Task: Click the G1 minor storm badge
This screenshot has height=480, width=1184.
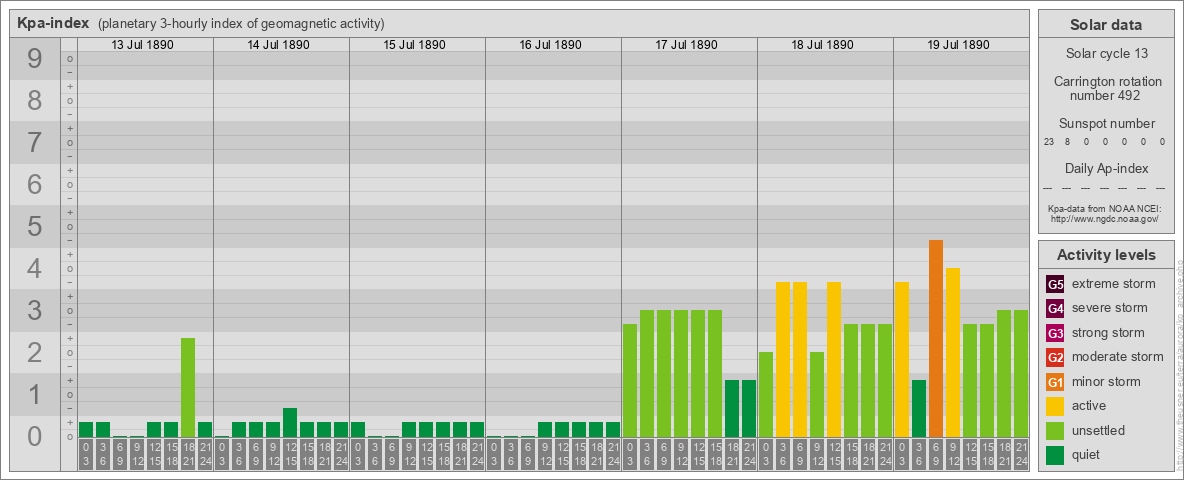Action: 1055,382
